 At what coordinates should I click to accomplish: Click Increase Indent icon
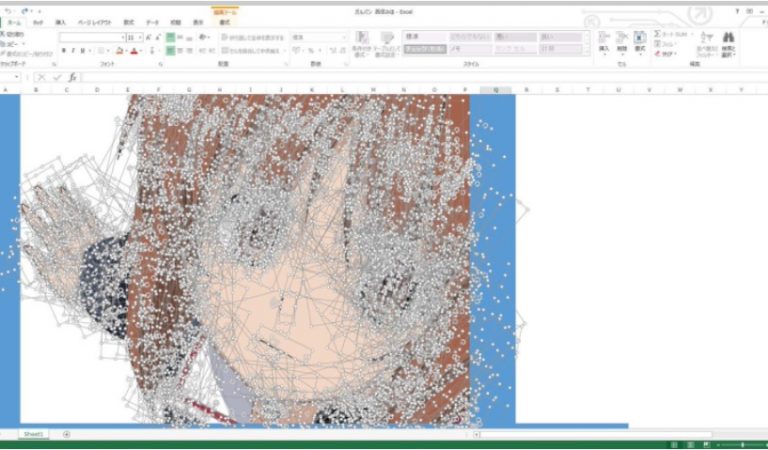(212, 50)
